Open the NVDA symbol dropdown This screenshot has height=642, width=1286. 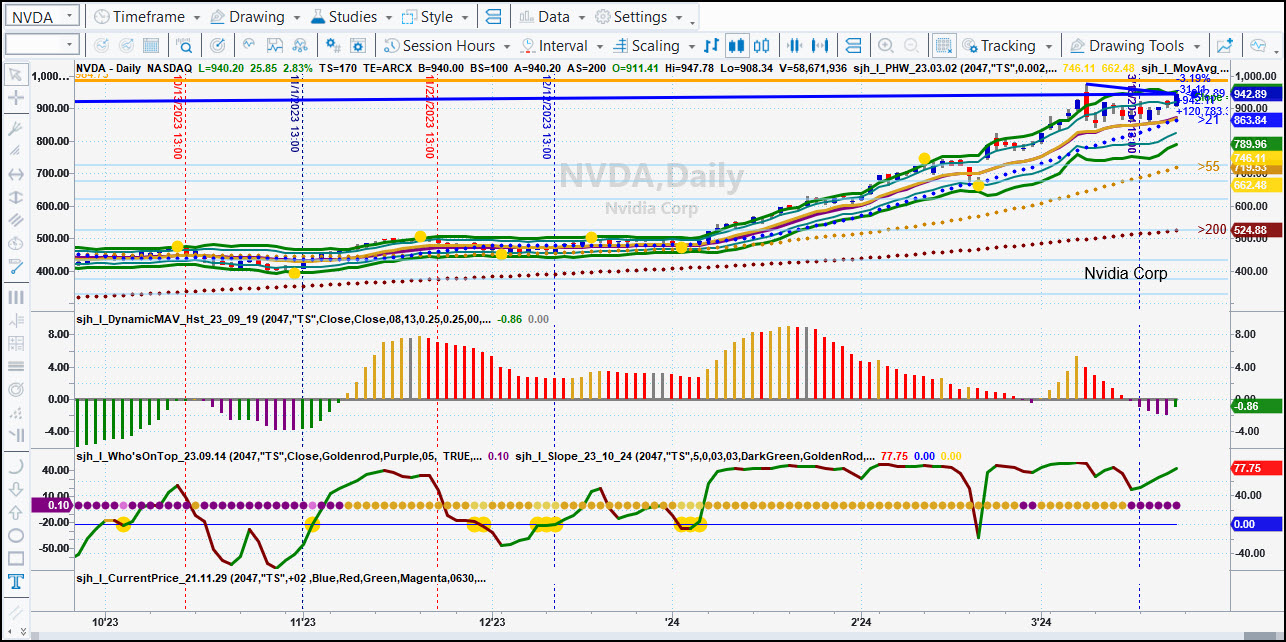pos(69,16)
